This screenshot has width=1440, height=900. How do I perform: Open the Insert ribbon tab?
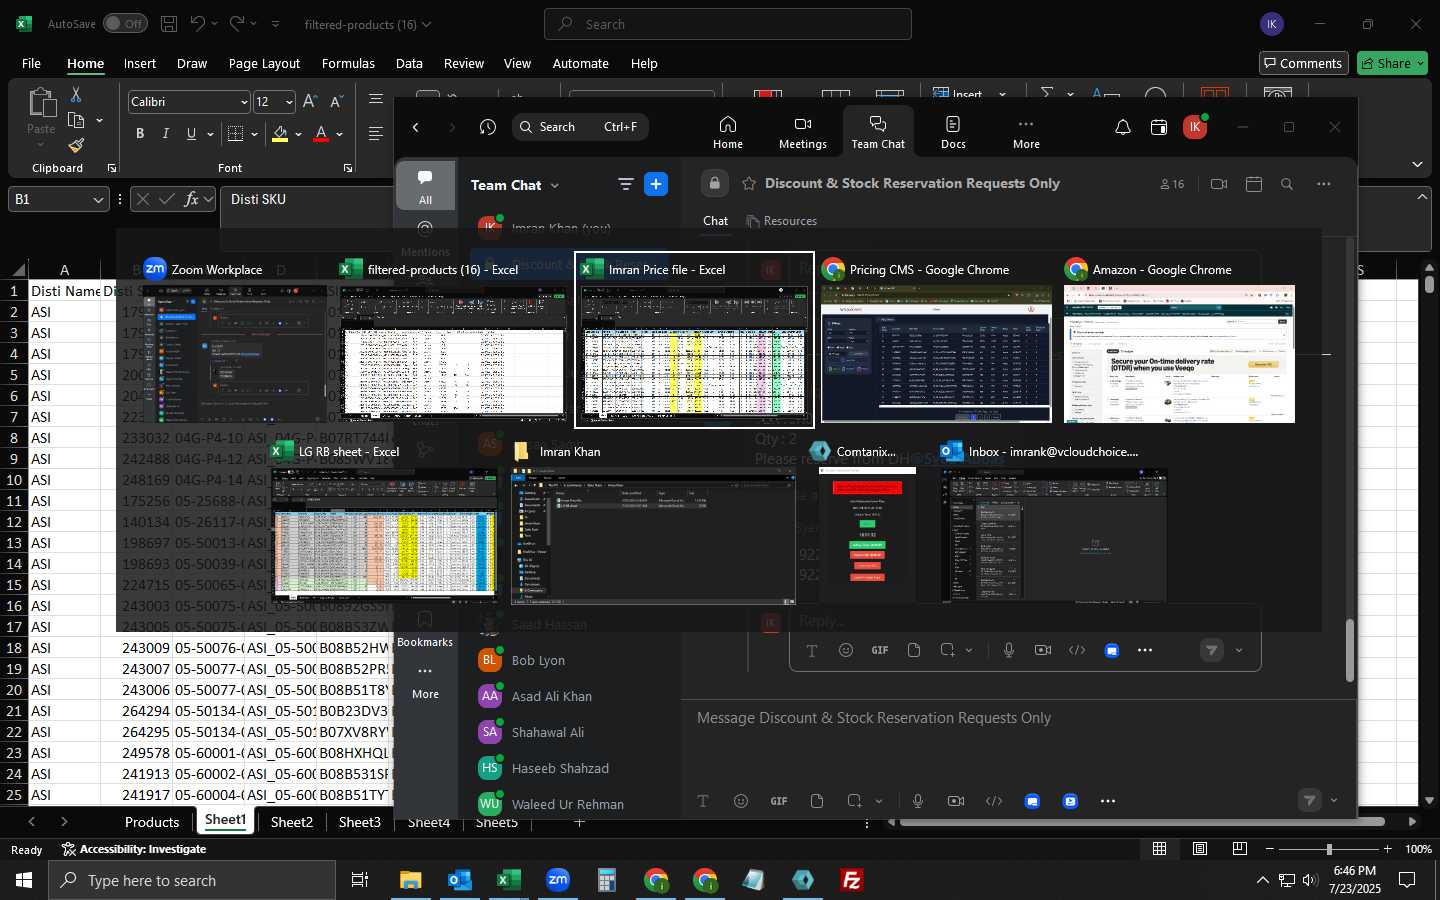tap(140, 63)
